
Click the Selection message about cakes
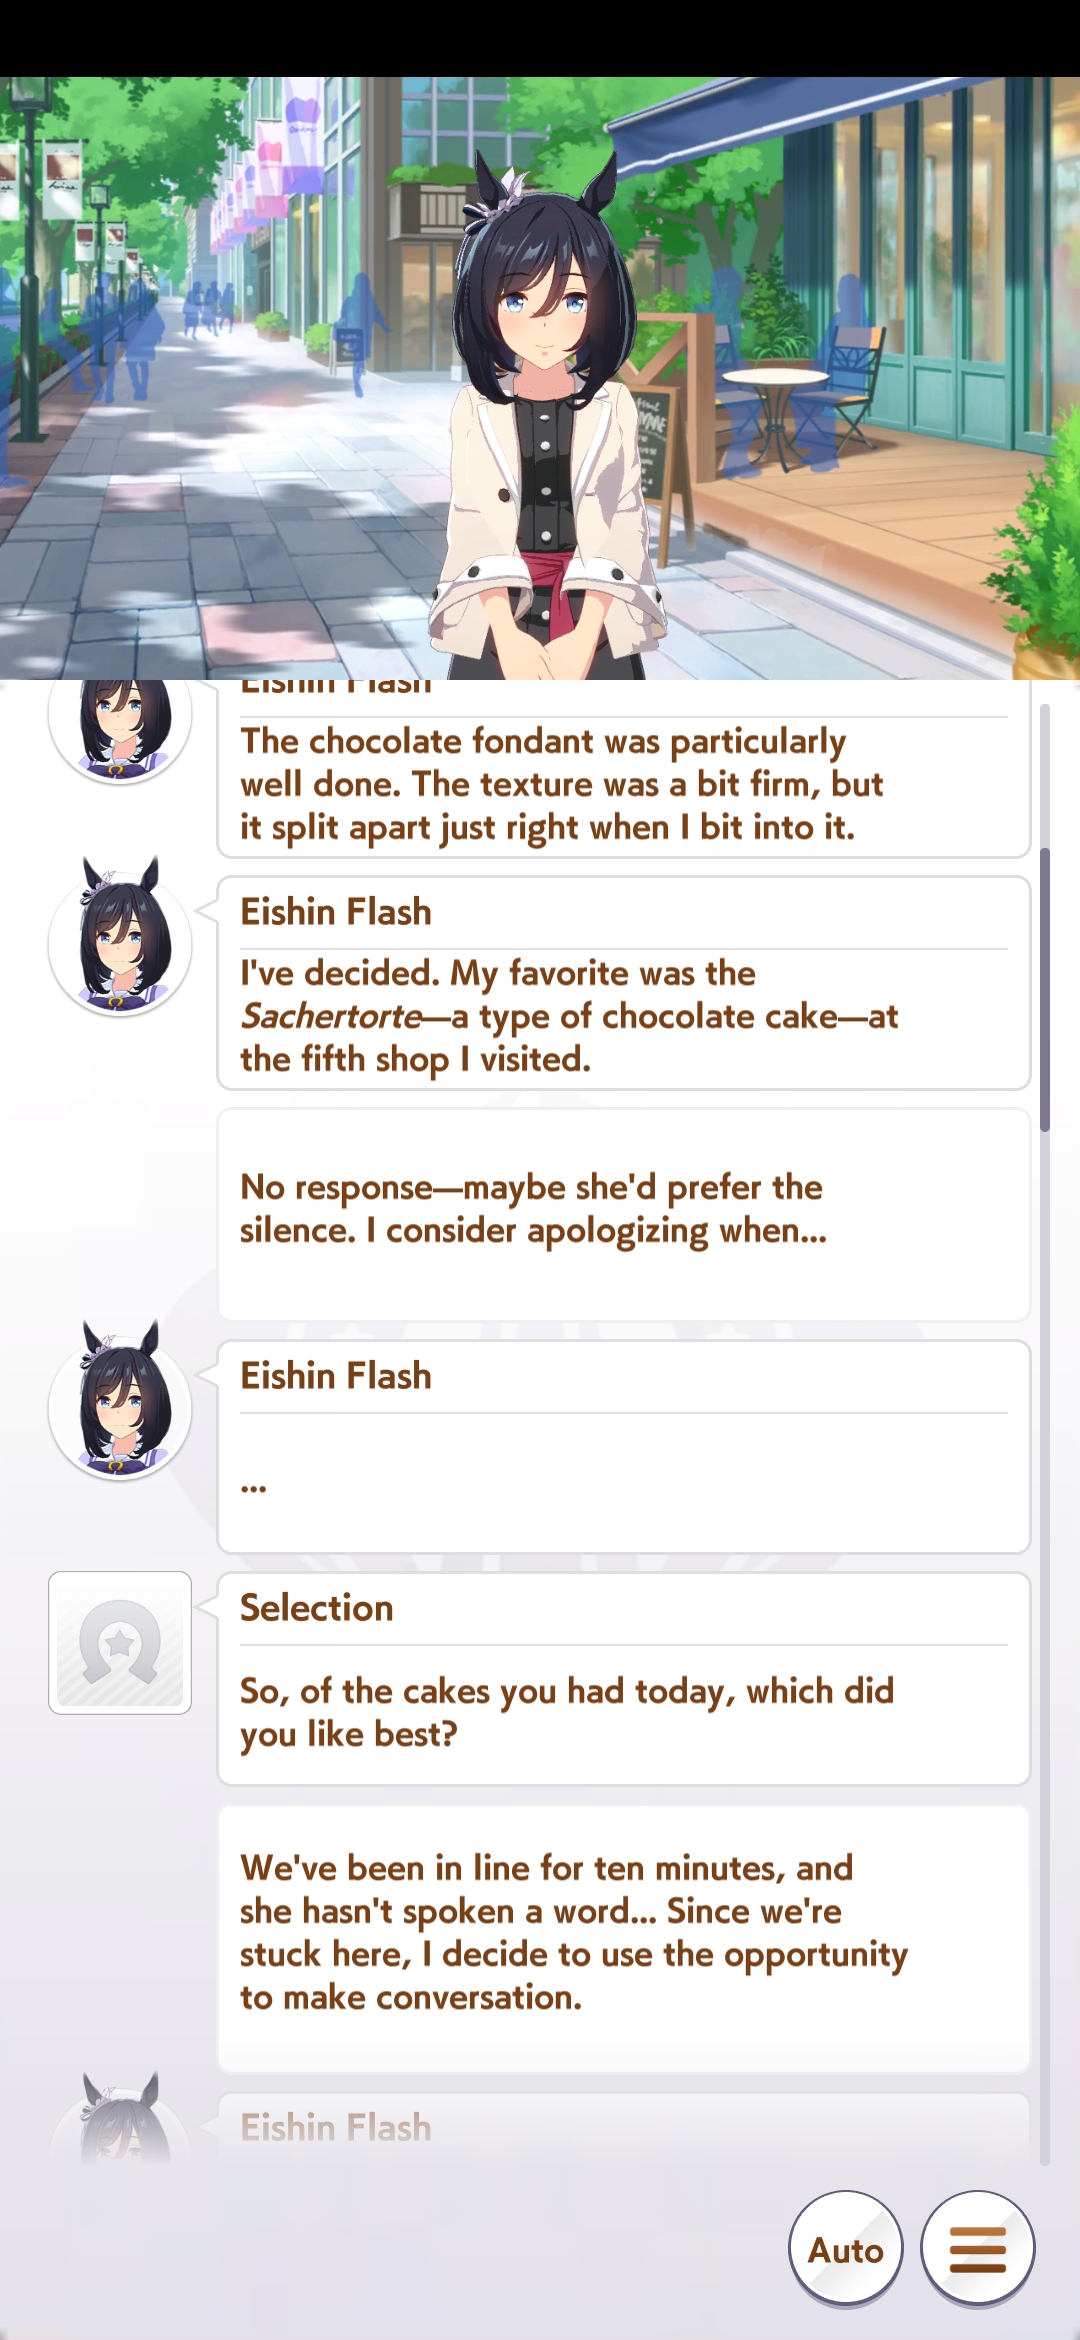pos(624,1679)
